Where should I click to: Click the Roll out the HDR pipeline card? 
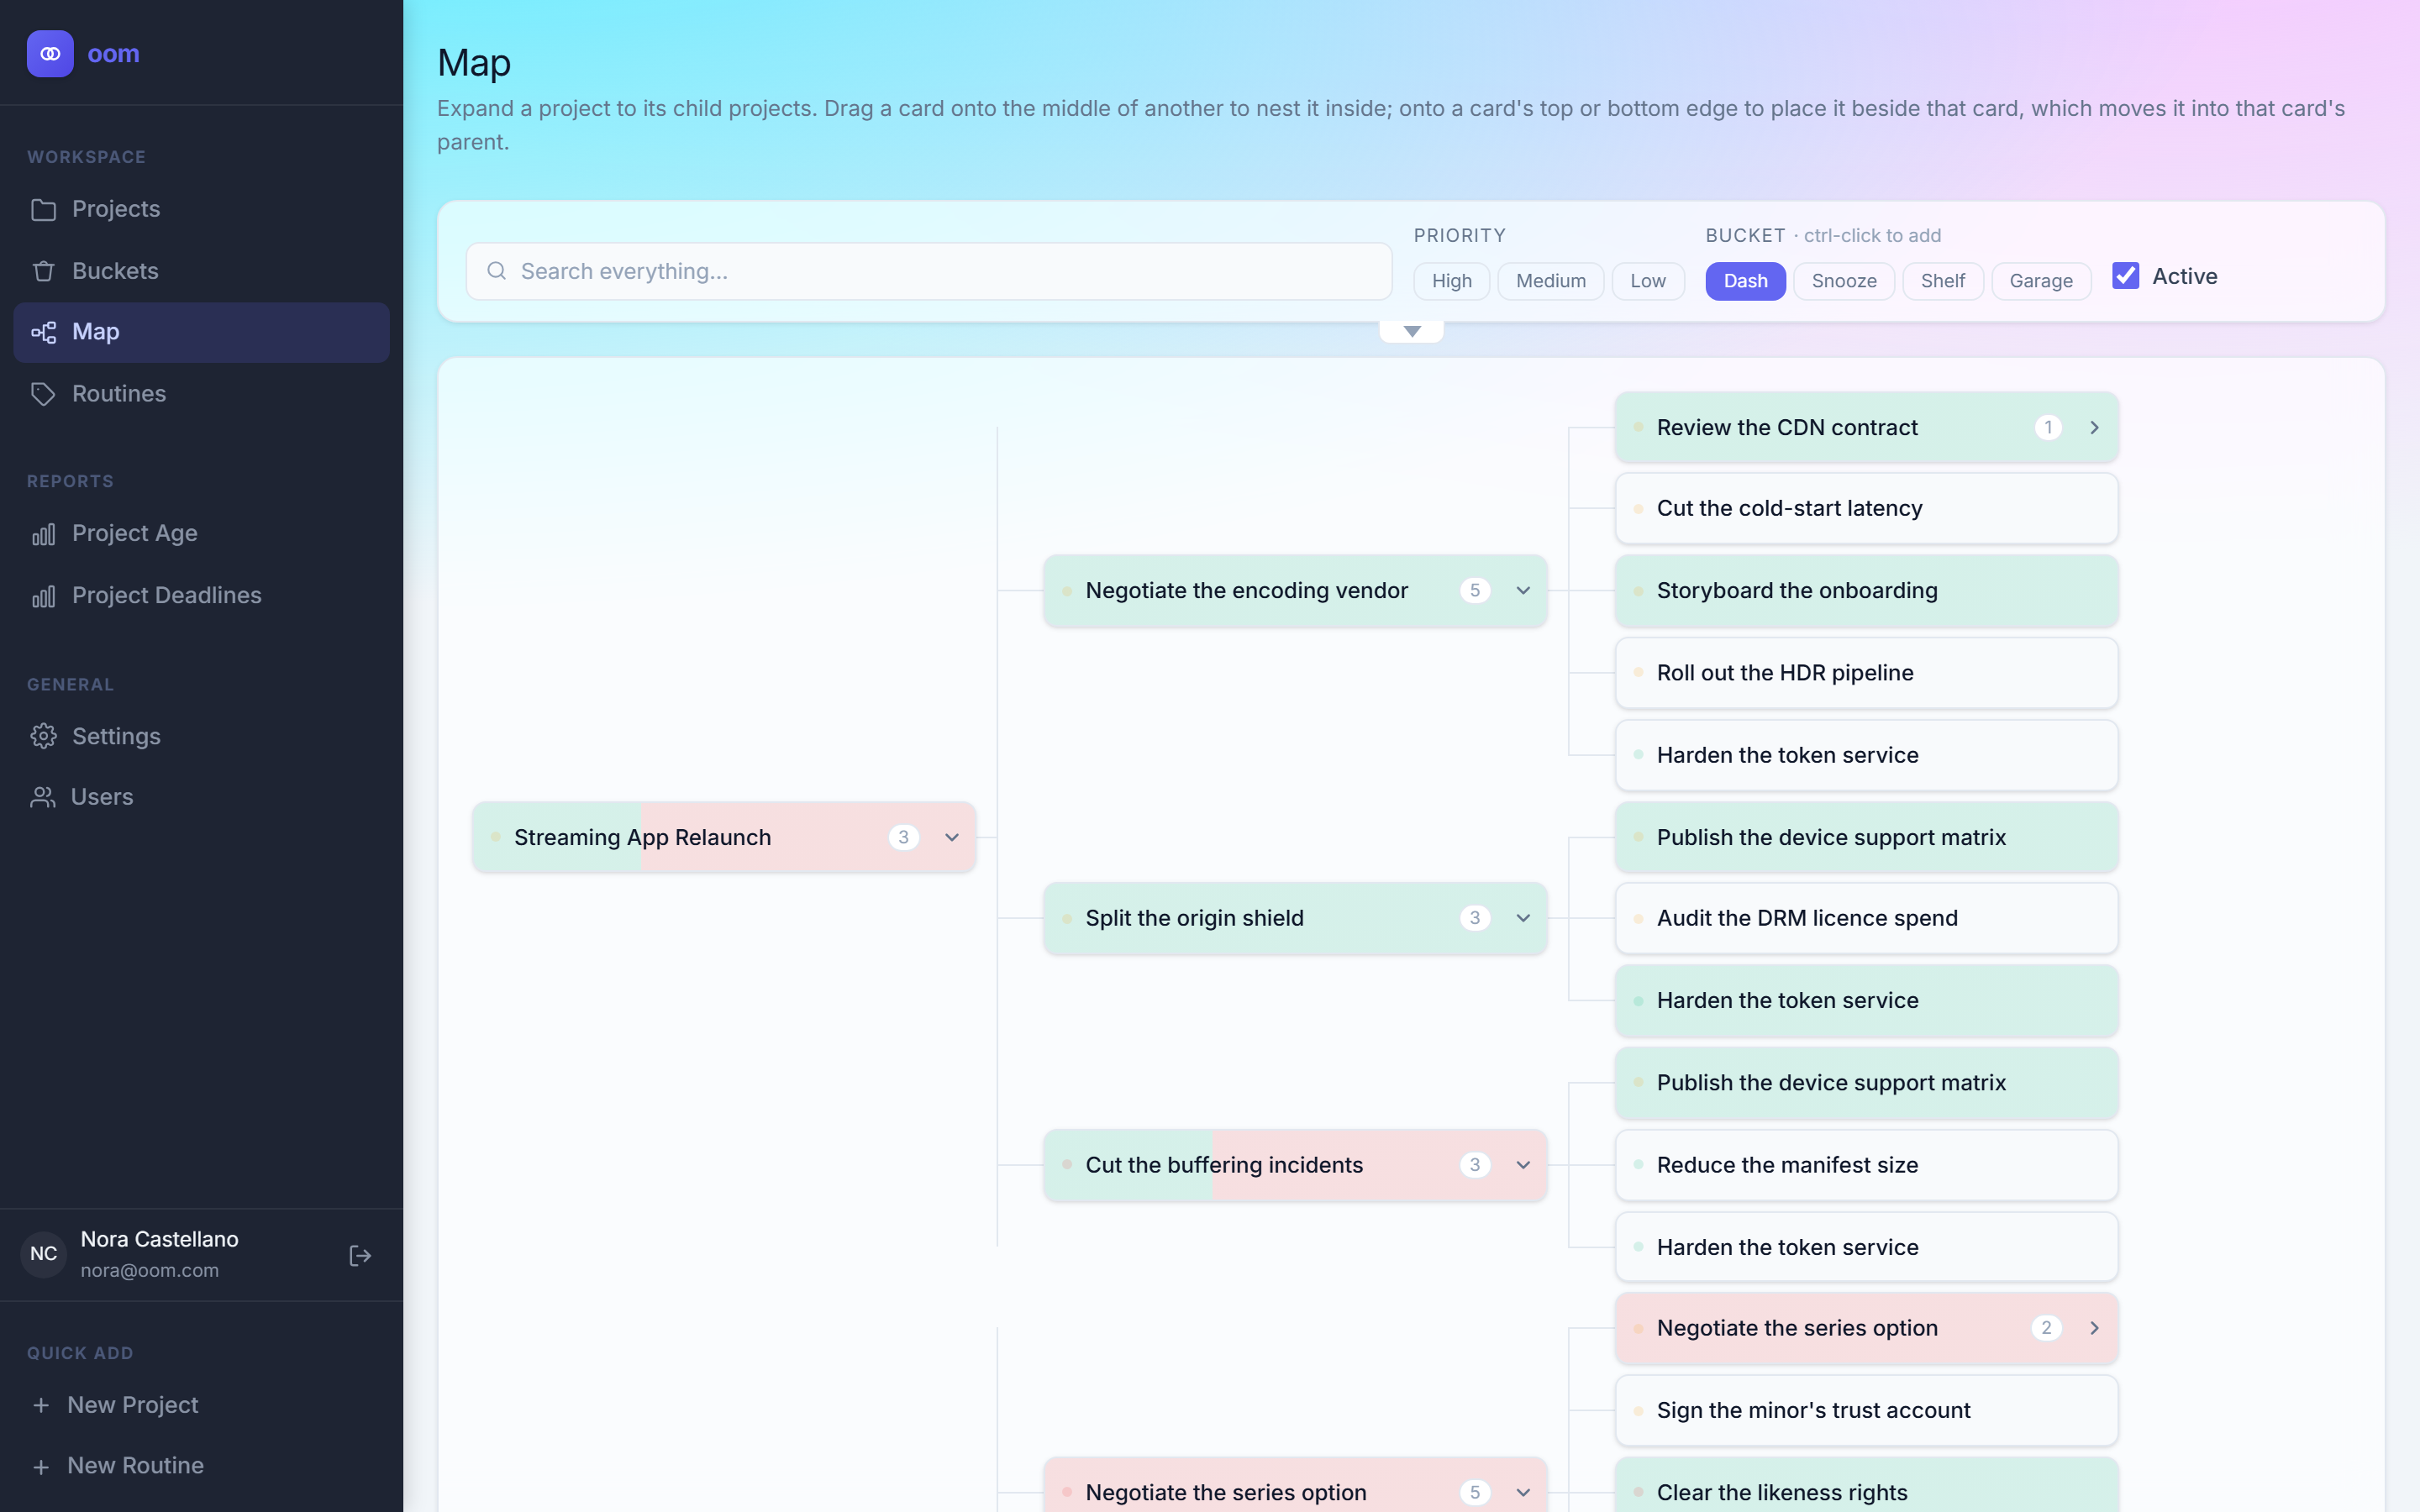point(1867,673)
